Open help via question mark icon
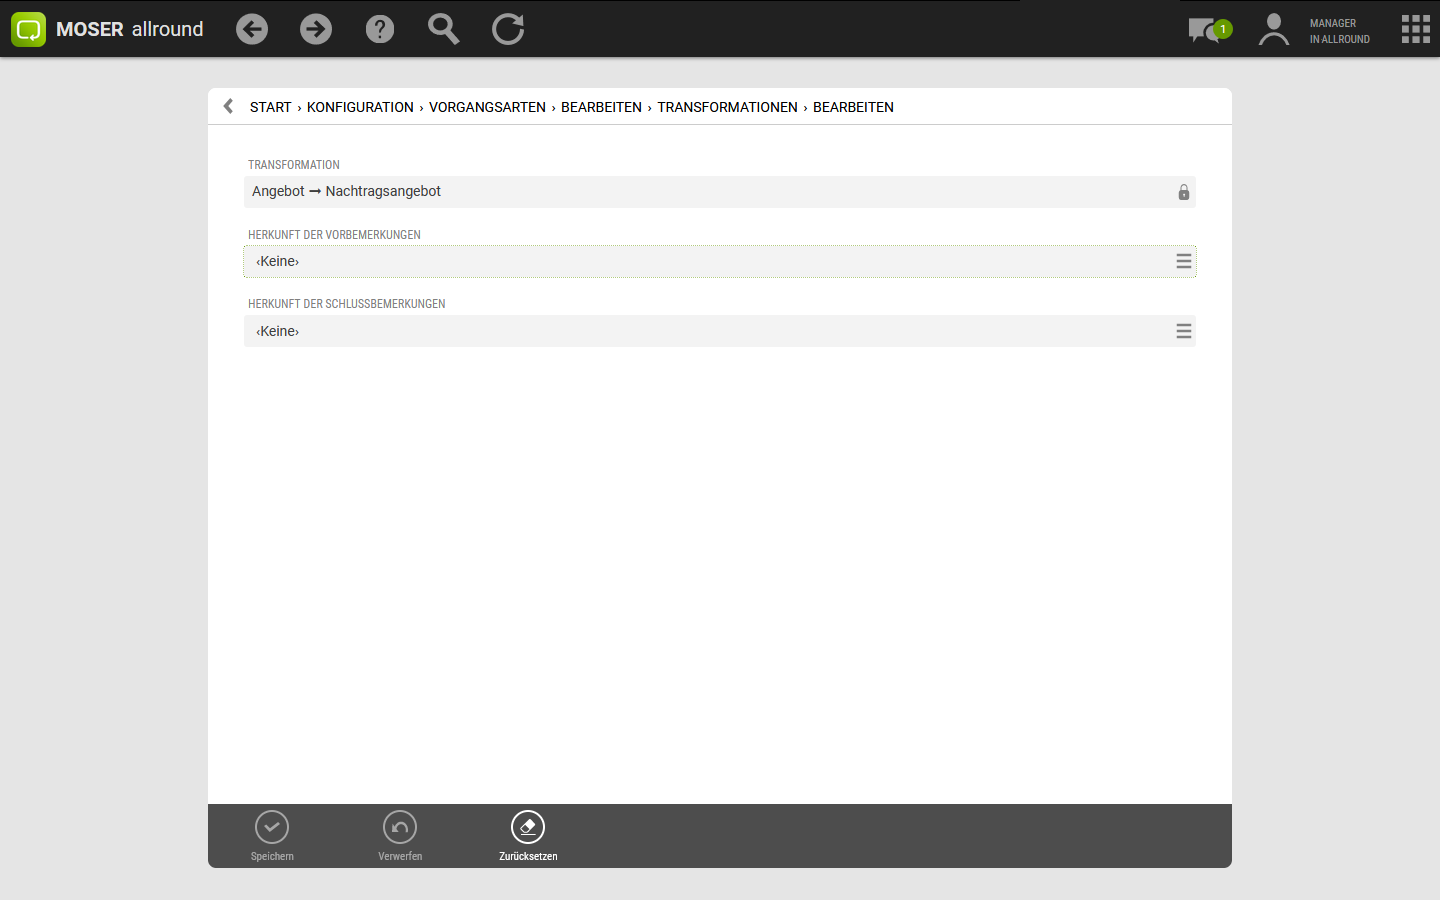Viewport: 1440px width, 900px height. pos(380,29)
